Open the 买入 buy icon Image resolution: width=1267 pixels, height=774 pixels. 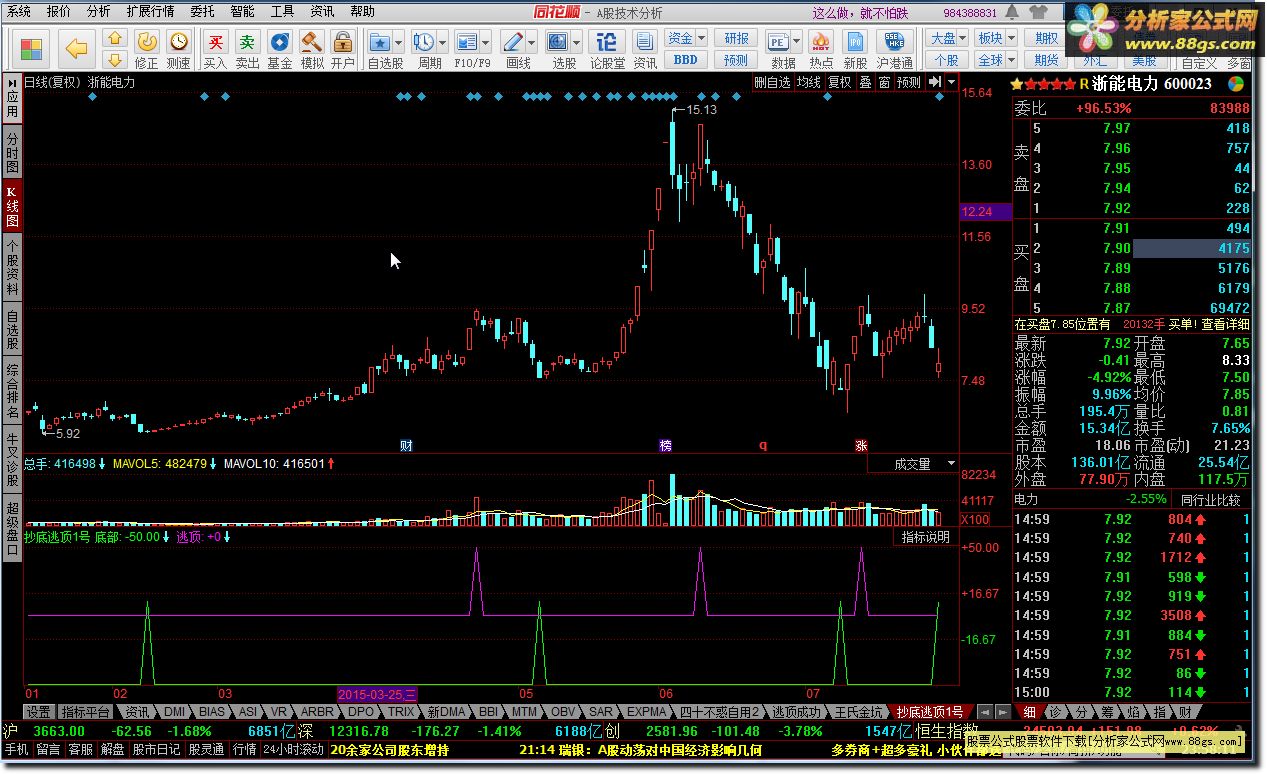click(215, 48)
